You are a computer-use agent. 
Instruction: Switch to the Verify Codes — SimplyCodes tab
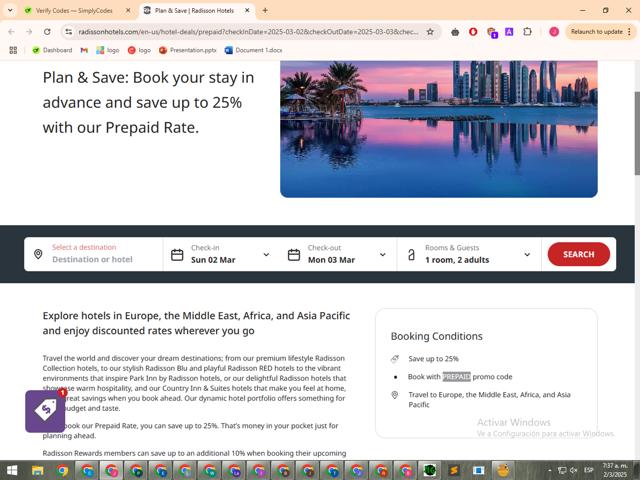pos(73,11)
